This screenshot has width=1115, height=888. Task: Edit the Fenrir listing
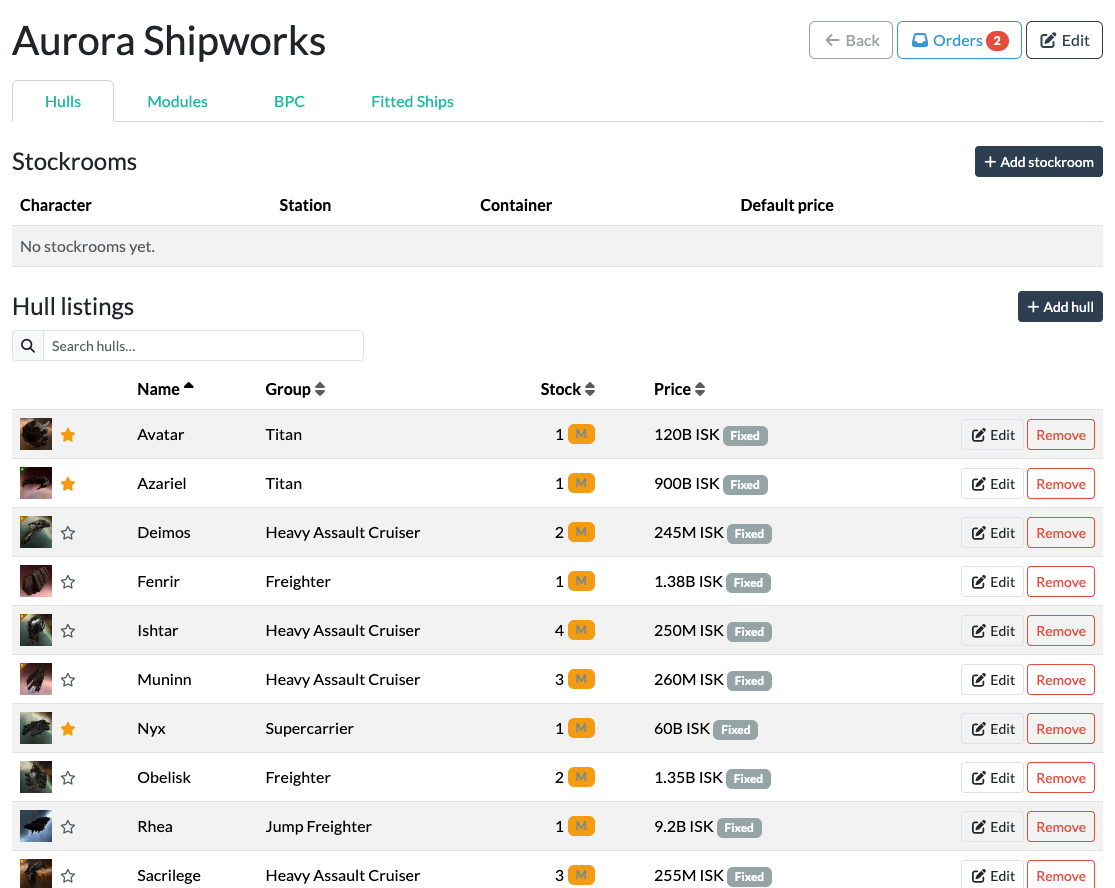[x=992, y=582]
